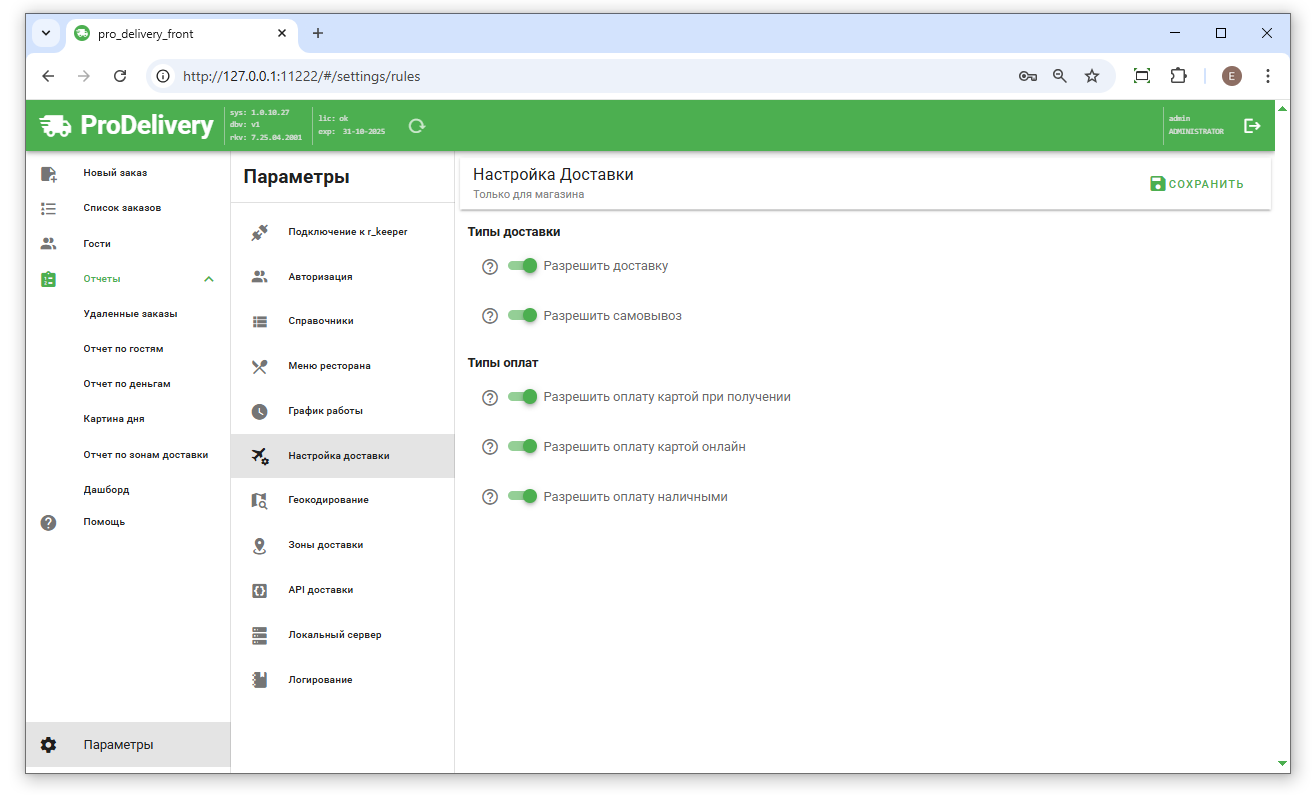
Task: Open the Отчет по деньгам report link
Action: pos(127,384)
